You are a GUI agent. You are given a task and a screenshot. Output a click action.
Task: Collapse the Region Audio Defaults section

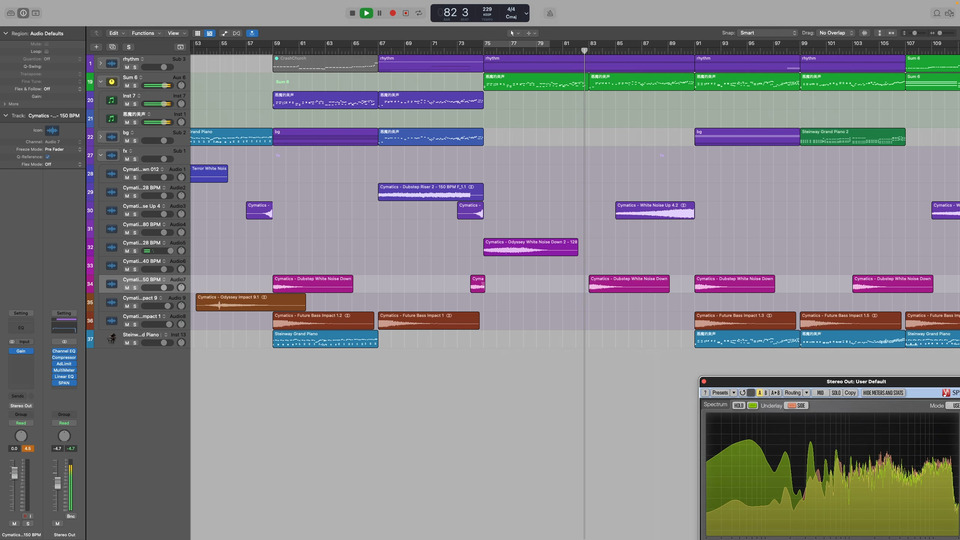6,34
